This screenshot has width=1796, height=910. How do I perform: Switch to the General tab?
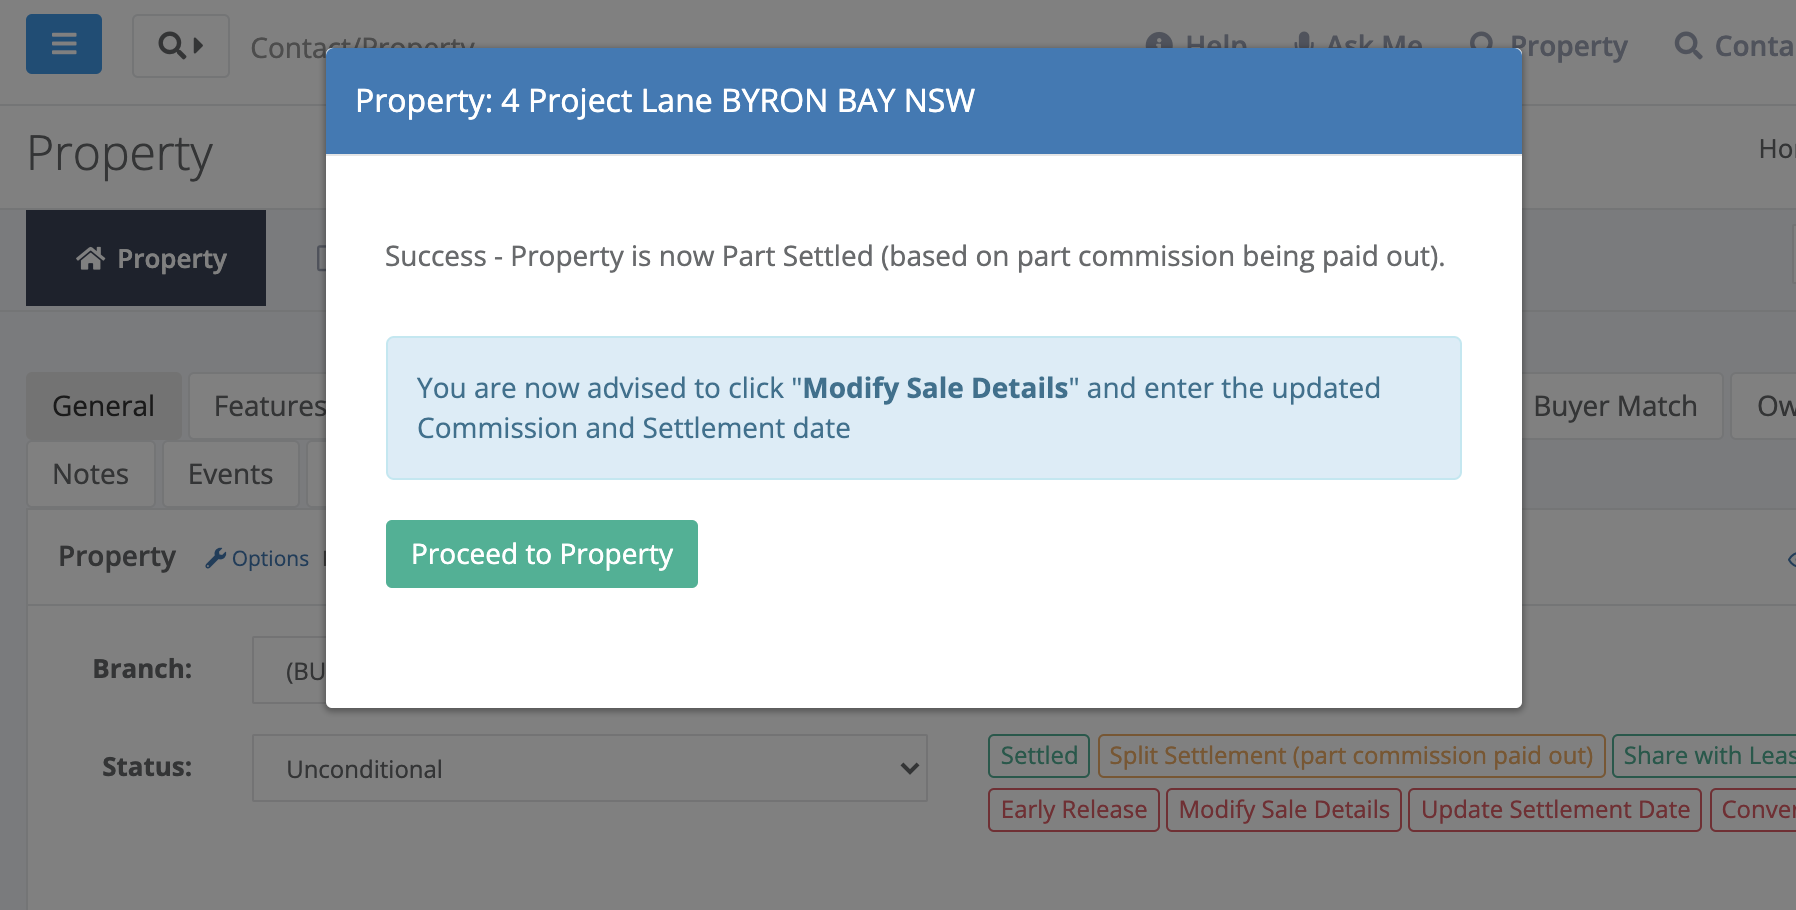point(104,406)
